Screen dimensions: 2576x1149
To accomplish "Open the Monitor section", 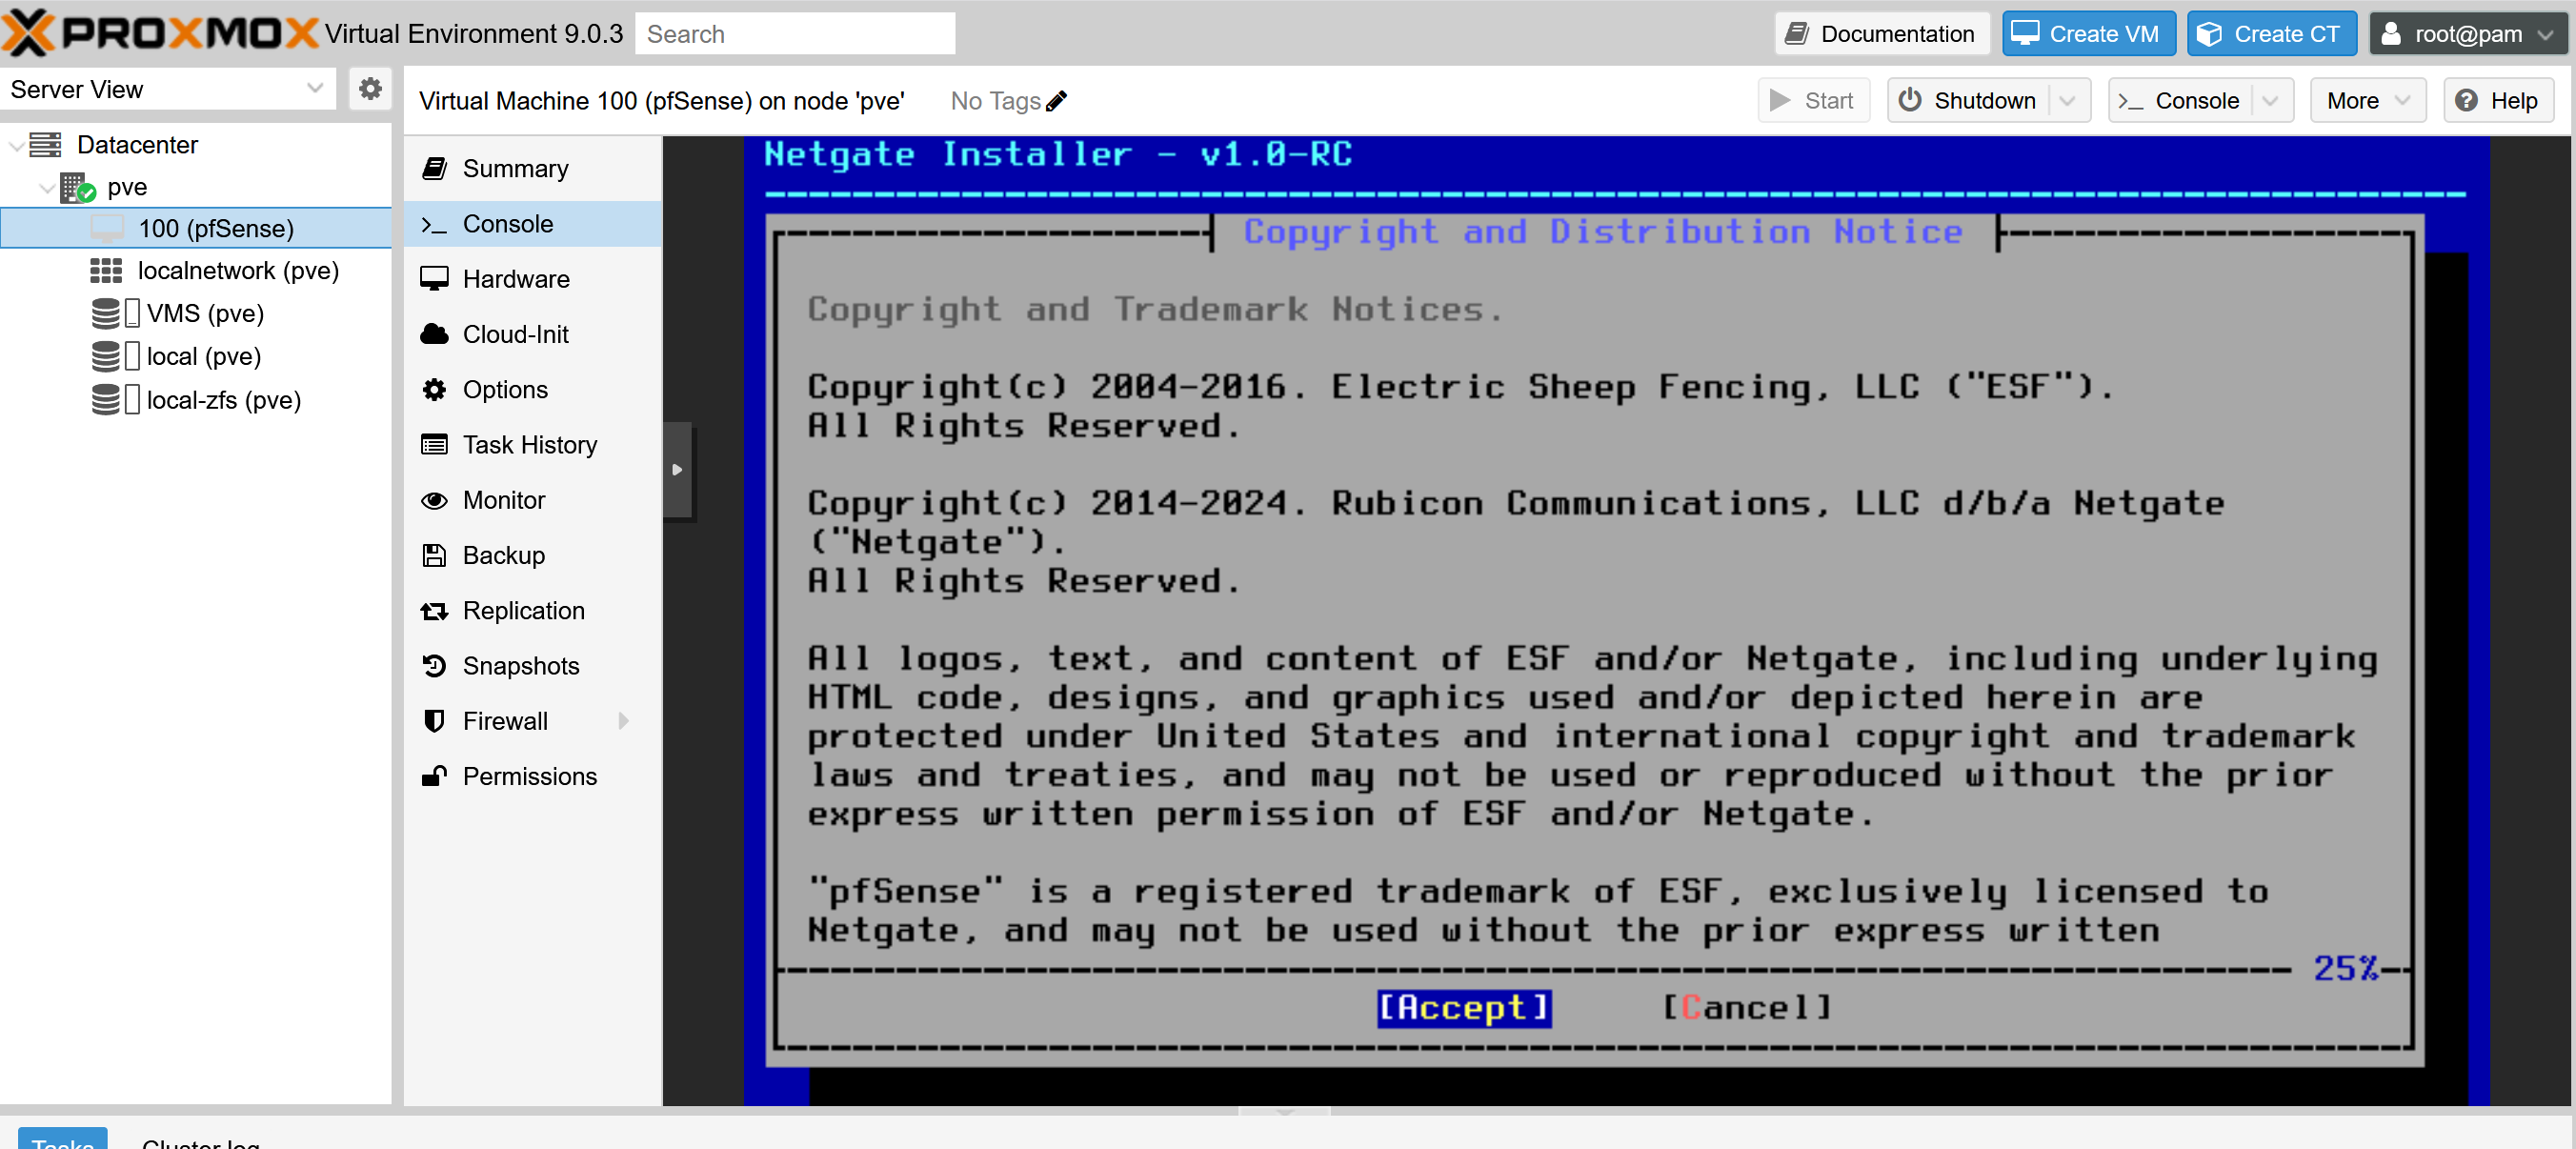I will pos(533,500).
